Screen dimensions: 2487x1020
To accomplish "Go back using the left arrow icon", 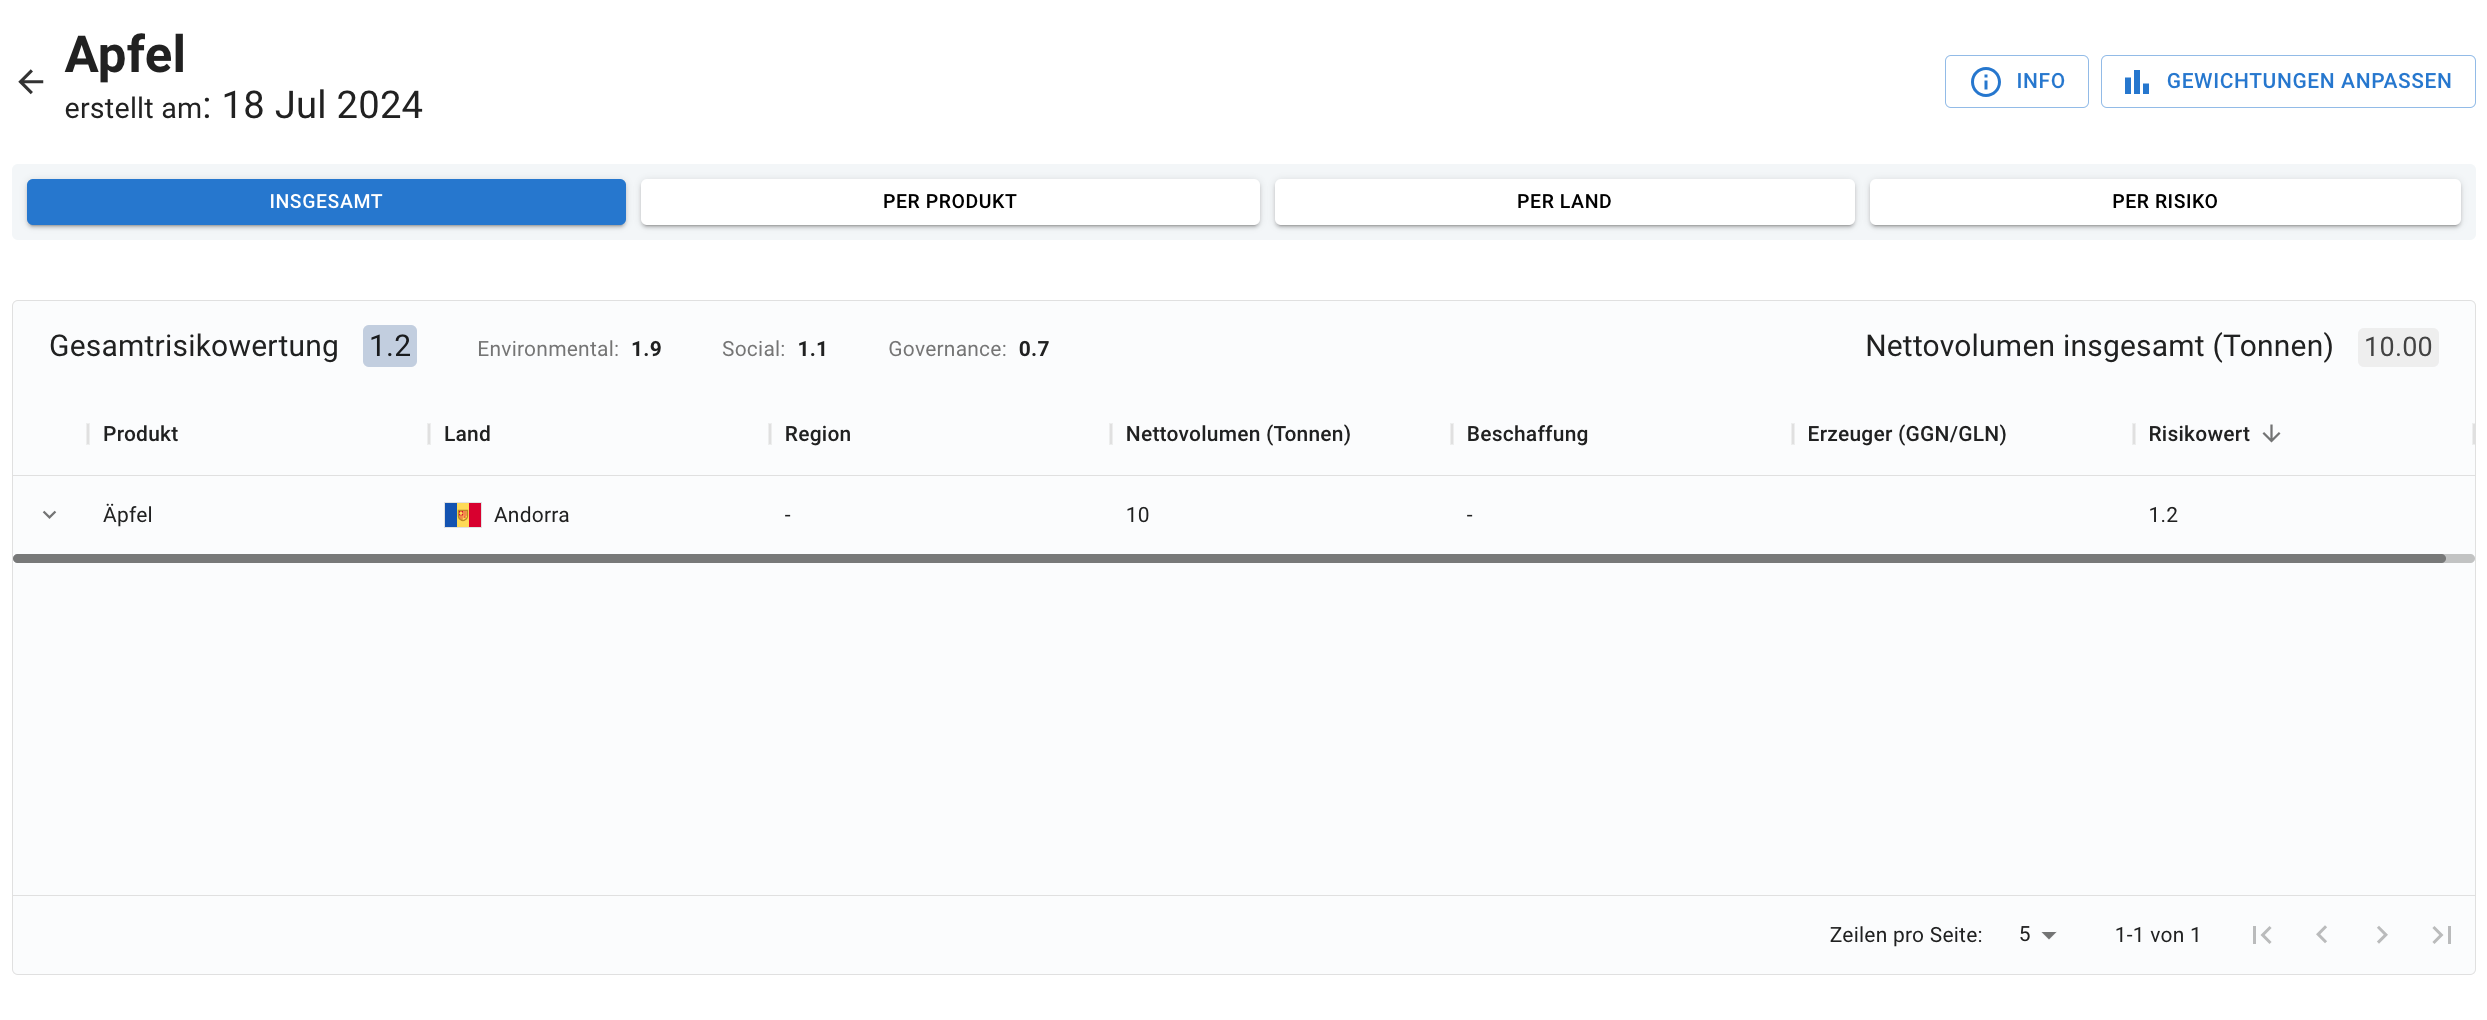I will 31,81.
